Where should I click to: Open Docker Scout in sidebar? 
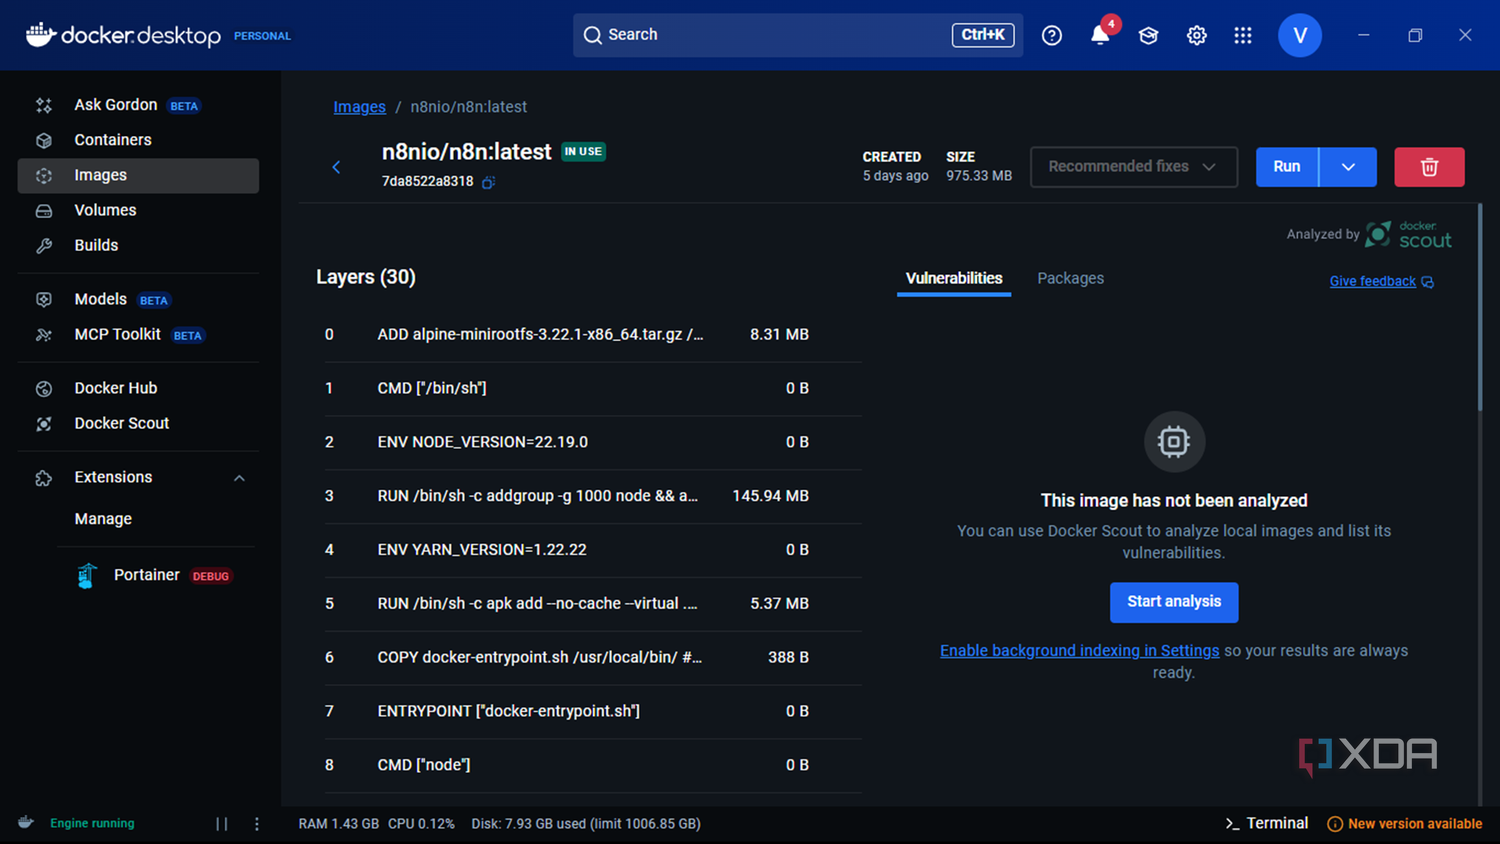tap(138, 423)
